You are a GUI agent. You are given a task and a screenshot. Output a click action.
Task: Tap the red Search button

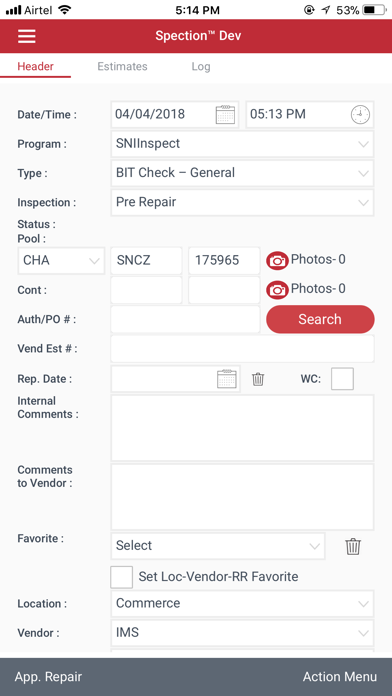pyautogui.click(x=320, y=319)
